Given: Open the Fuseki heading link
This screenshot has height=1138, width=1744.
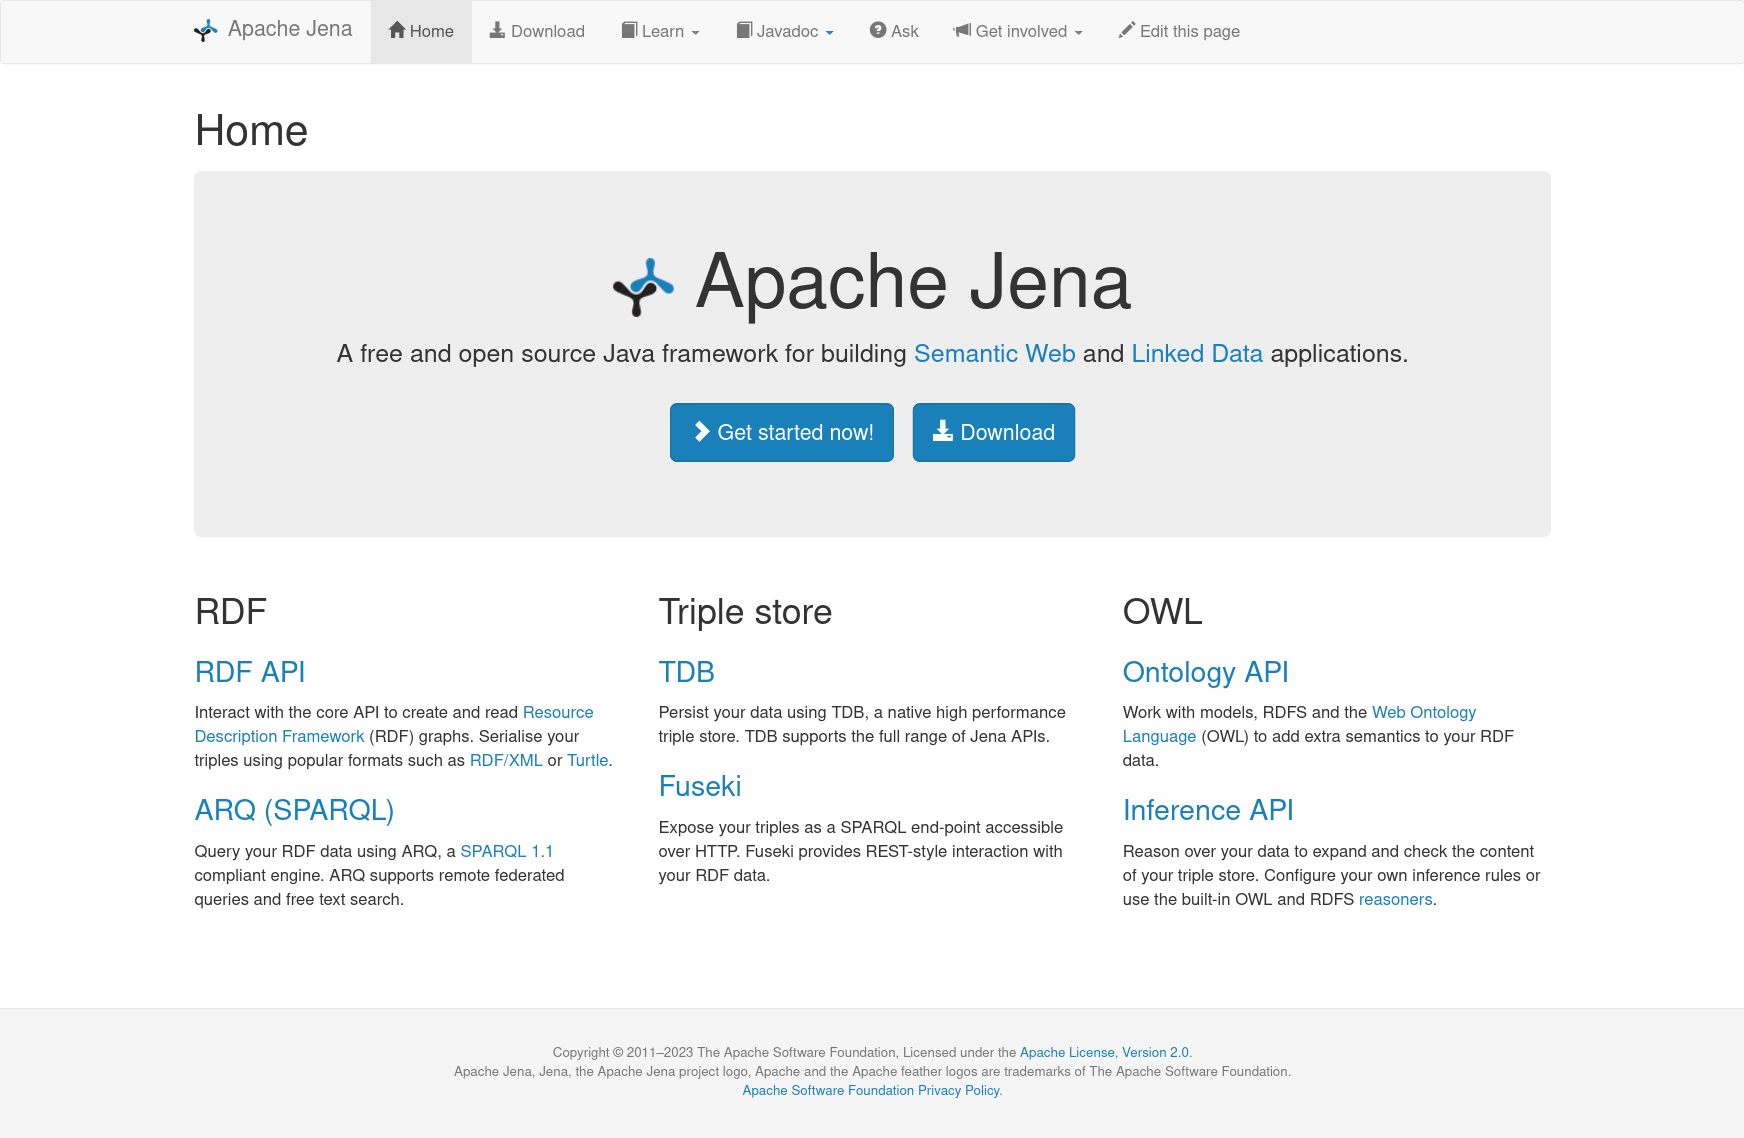Looking at the screenshot, I should point(700,786).
